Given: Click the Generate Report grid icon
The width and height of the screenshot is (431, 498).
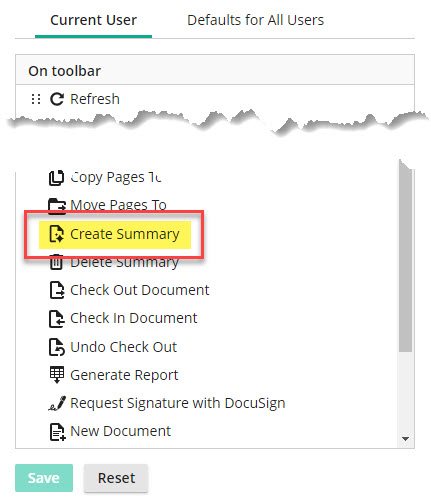Looking at the screenshot, I should (x=57, y=375).
